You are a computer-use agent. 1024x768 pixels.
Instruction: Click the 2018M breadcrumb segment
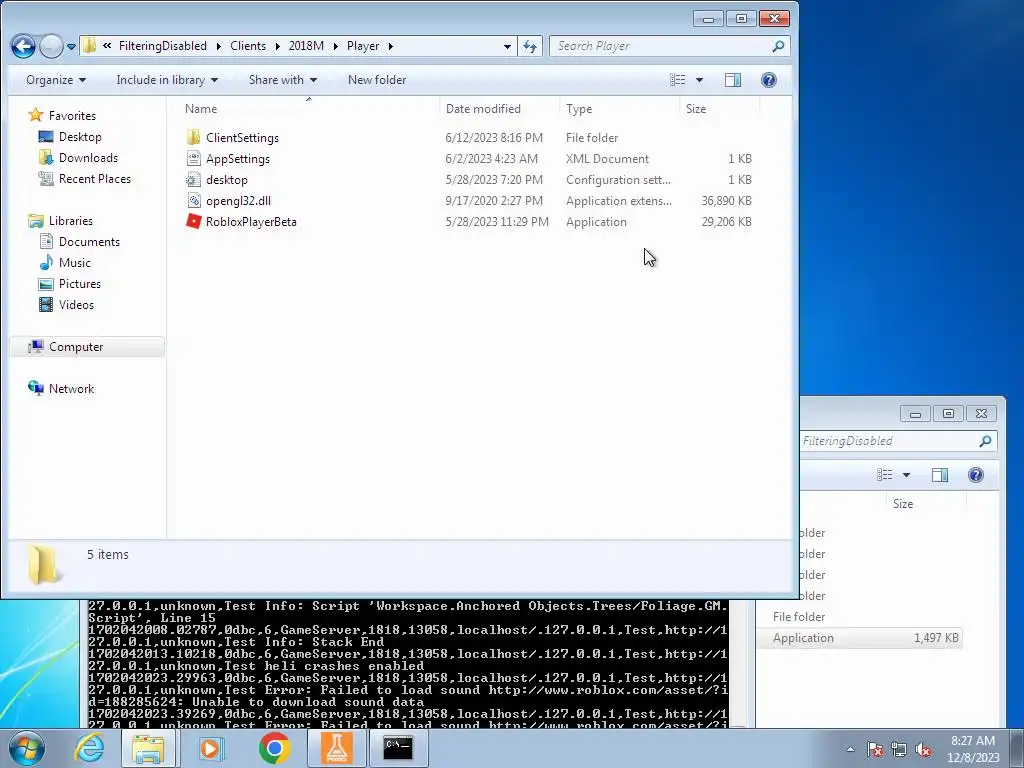click(x=306, y=46)
